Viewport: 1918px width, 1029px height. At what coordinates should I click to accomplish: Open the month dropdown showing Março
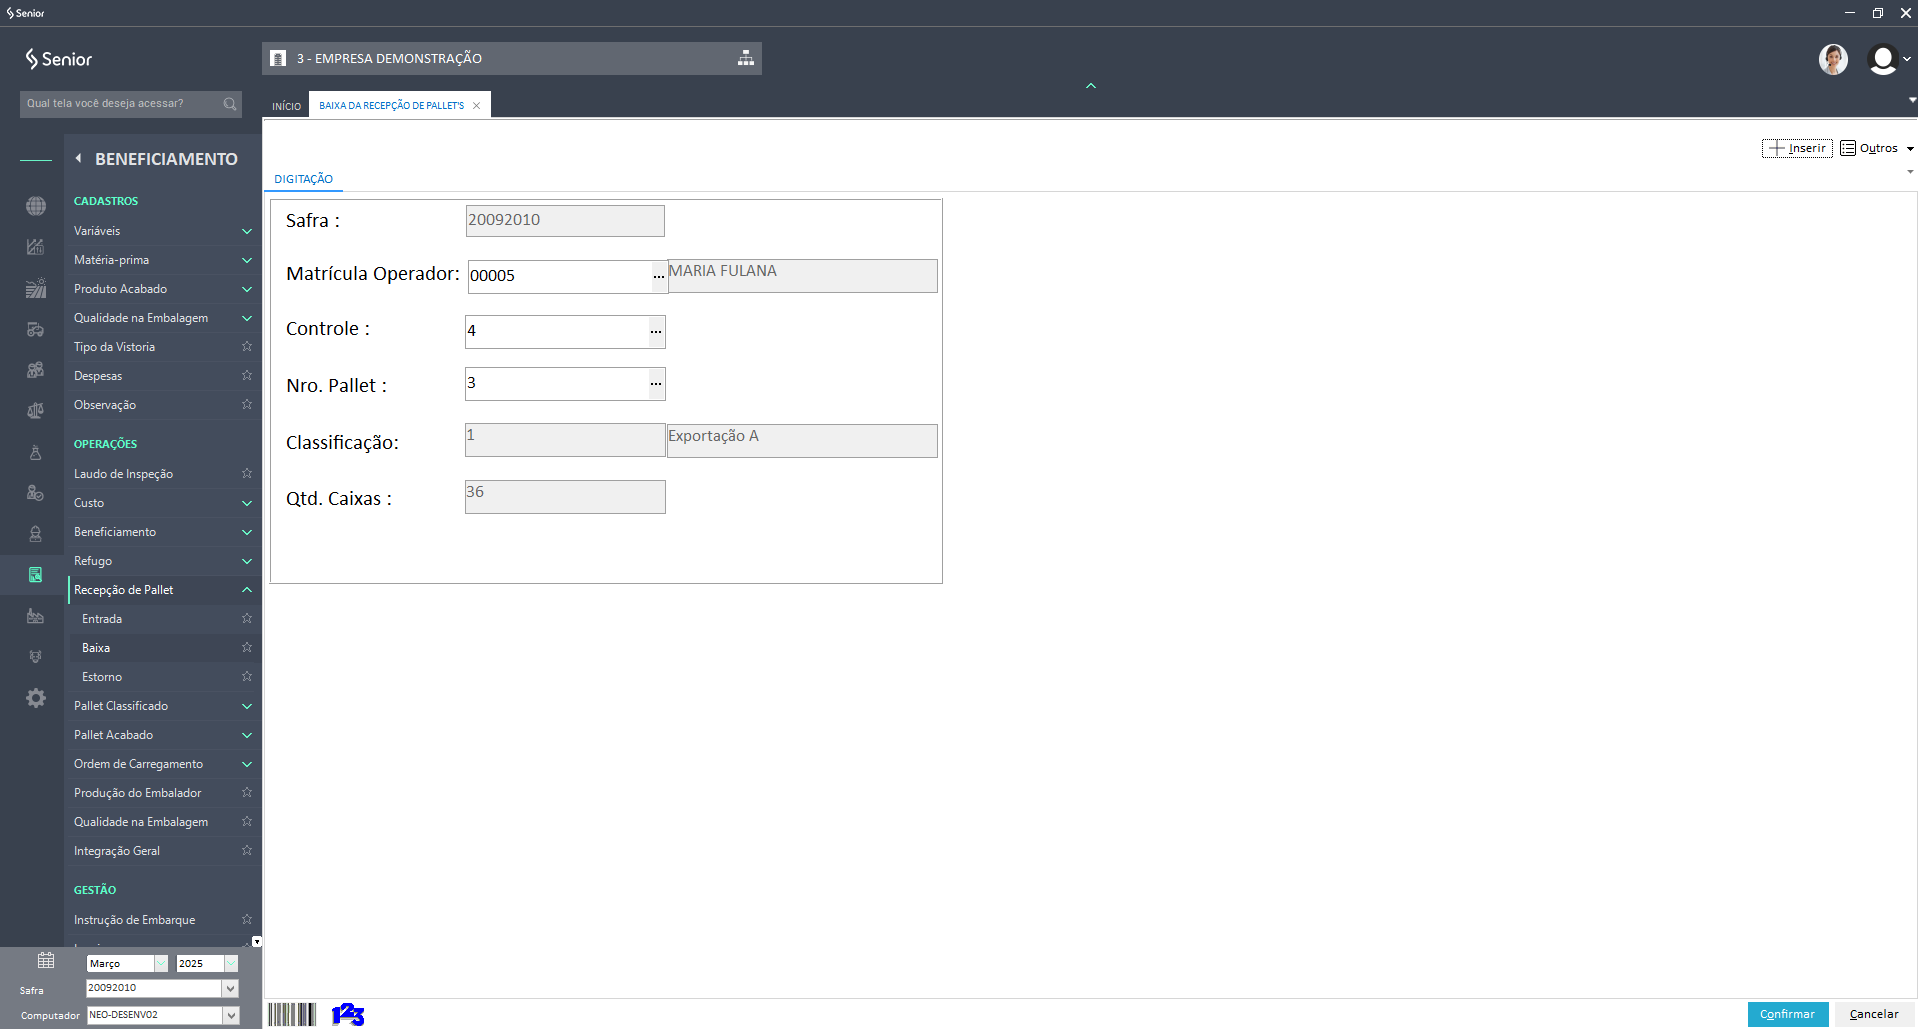161,963
